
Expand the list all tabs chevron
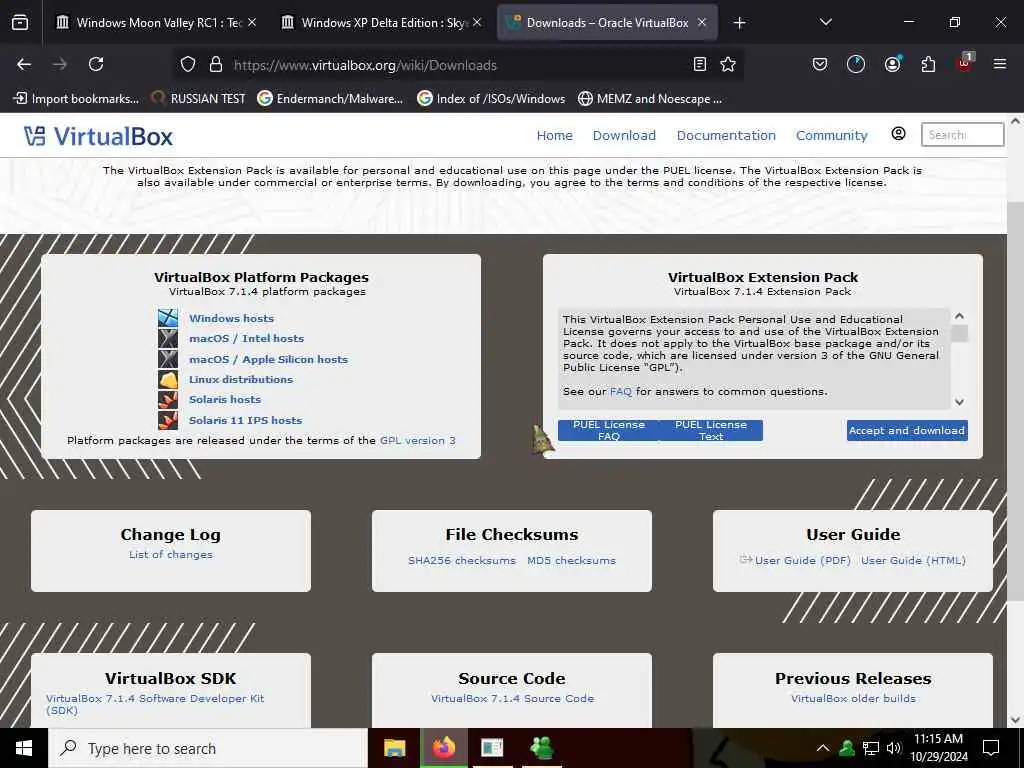pyautogui.click(x=825, y=22)
